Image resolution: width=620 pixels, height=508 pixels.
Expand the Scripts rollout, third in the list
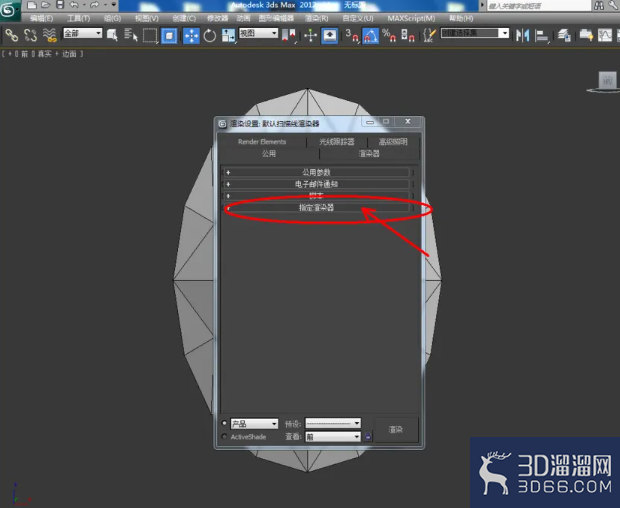316,196
